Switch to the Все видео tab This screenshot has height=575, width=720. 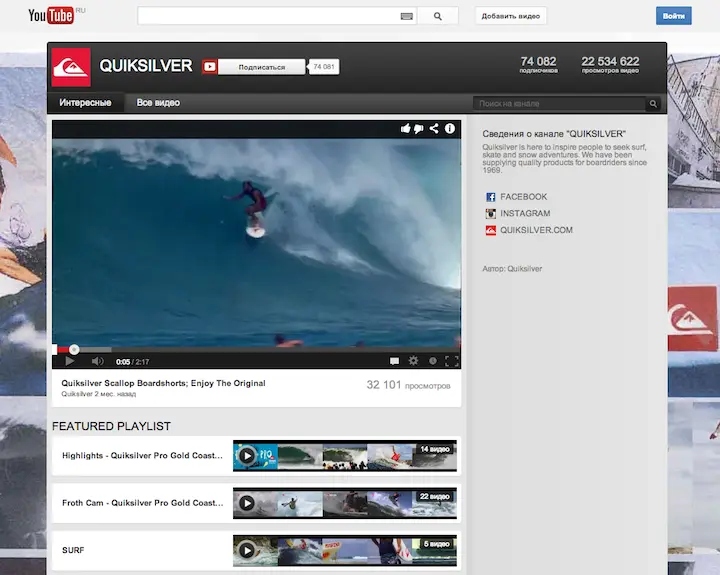(x=158, y=103)
